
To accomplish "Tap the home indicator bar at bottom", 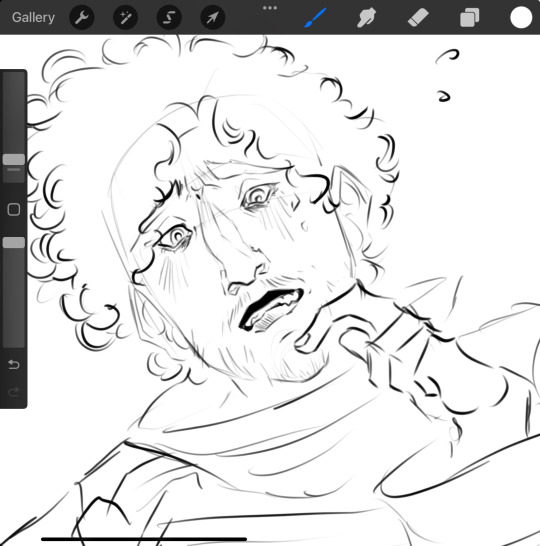I will [144, 539].
